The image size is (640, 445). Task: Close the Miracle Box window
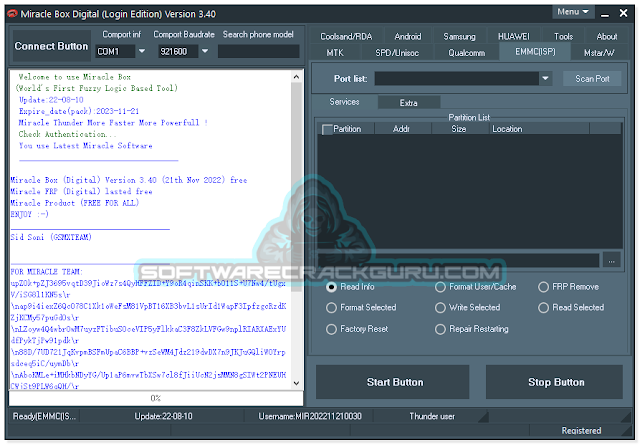623,13
